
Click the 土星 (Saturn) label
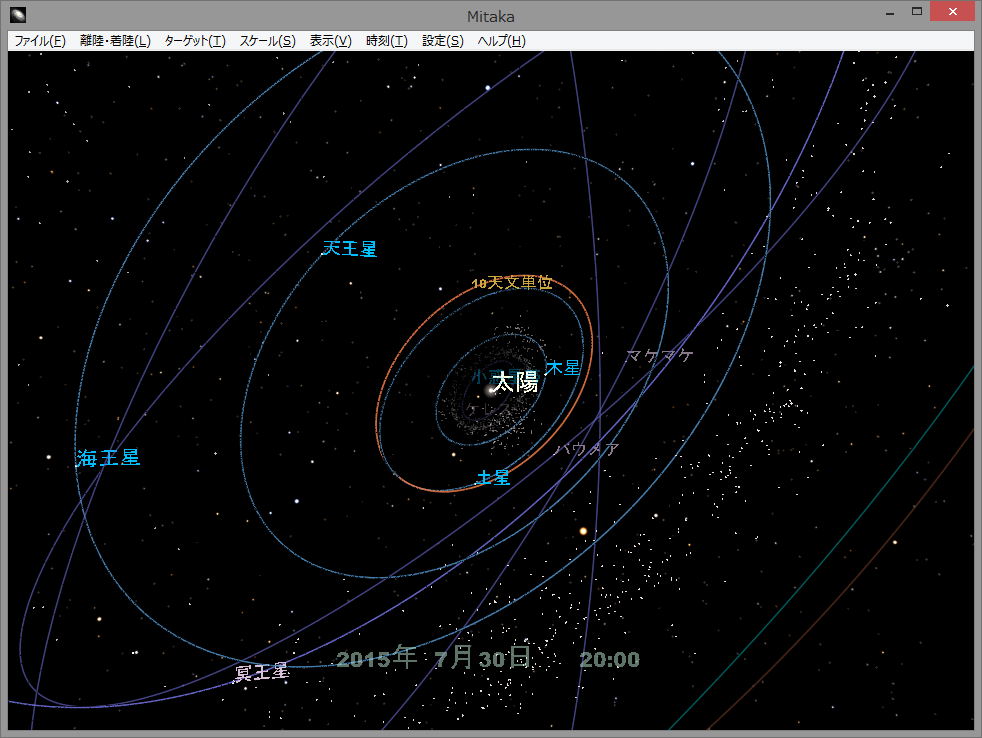tap(494, 478)
